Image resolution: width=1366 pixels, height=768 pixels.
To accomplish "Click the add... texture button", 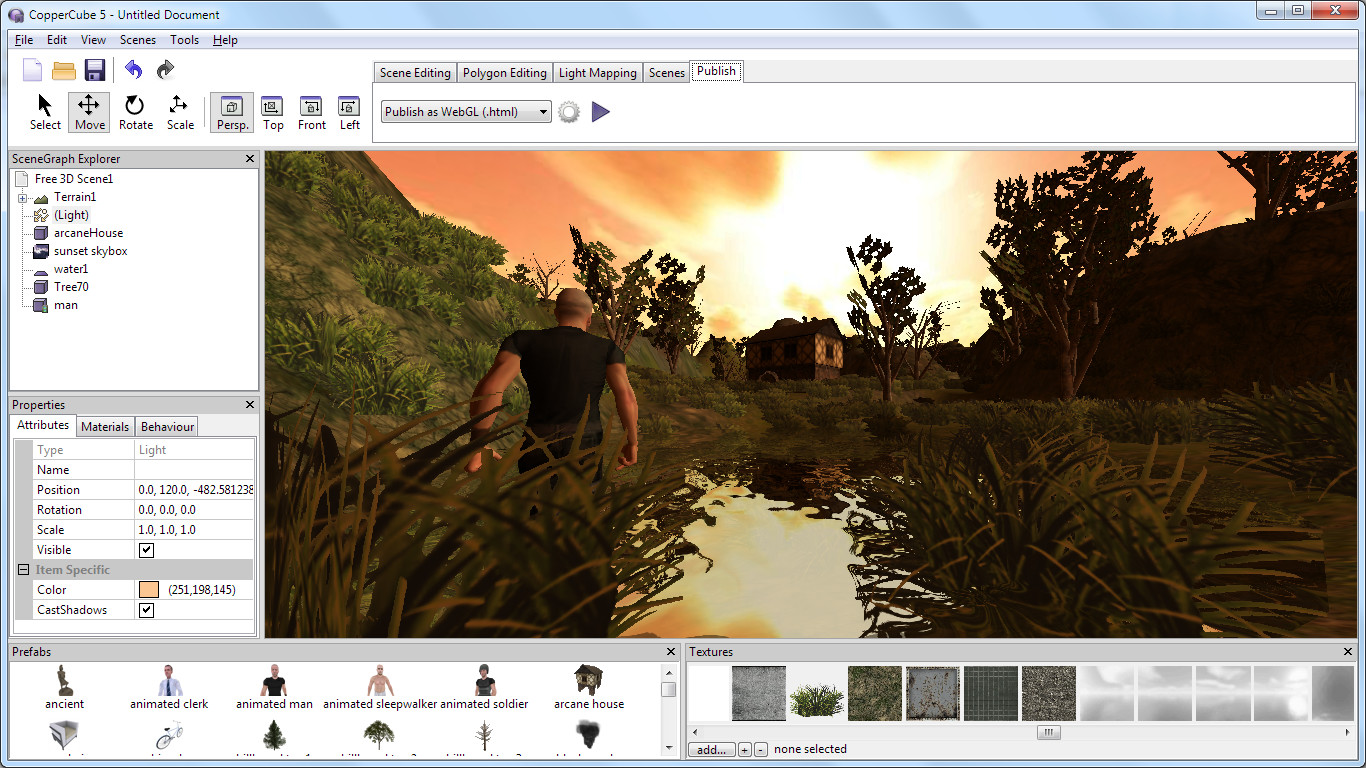I will [711, 749].
